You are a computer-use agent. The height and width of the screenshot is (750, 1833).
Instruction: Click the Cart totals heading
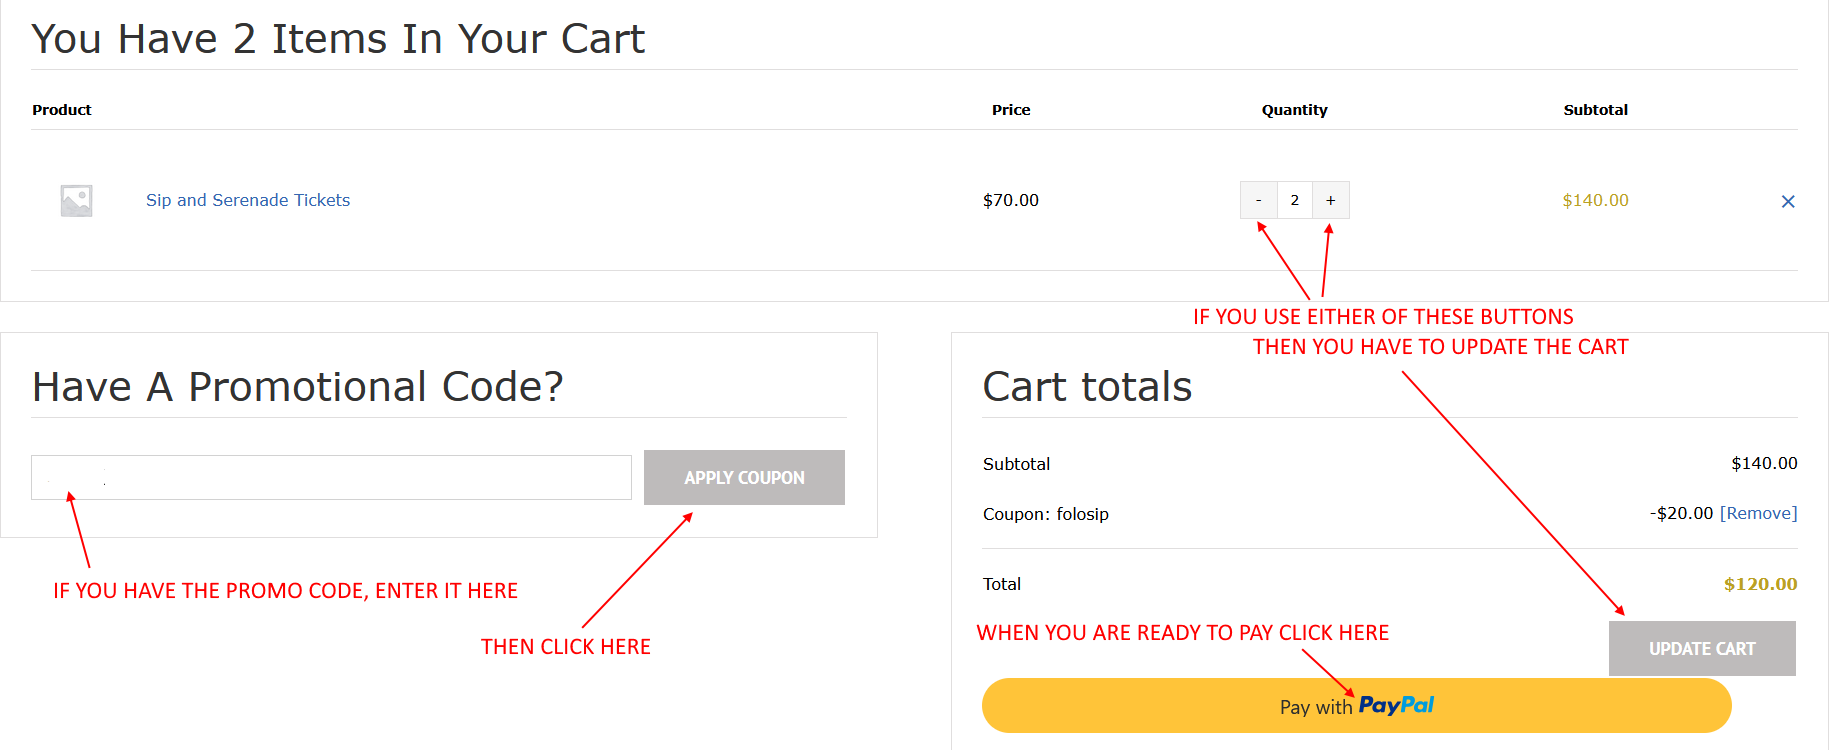pyautogui.click(x=1087, y=386)
